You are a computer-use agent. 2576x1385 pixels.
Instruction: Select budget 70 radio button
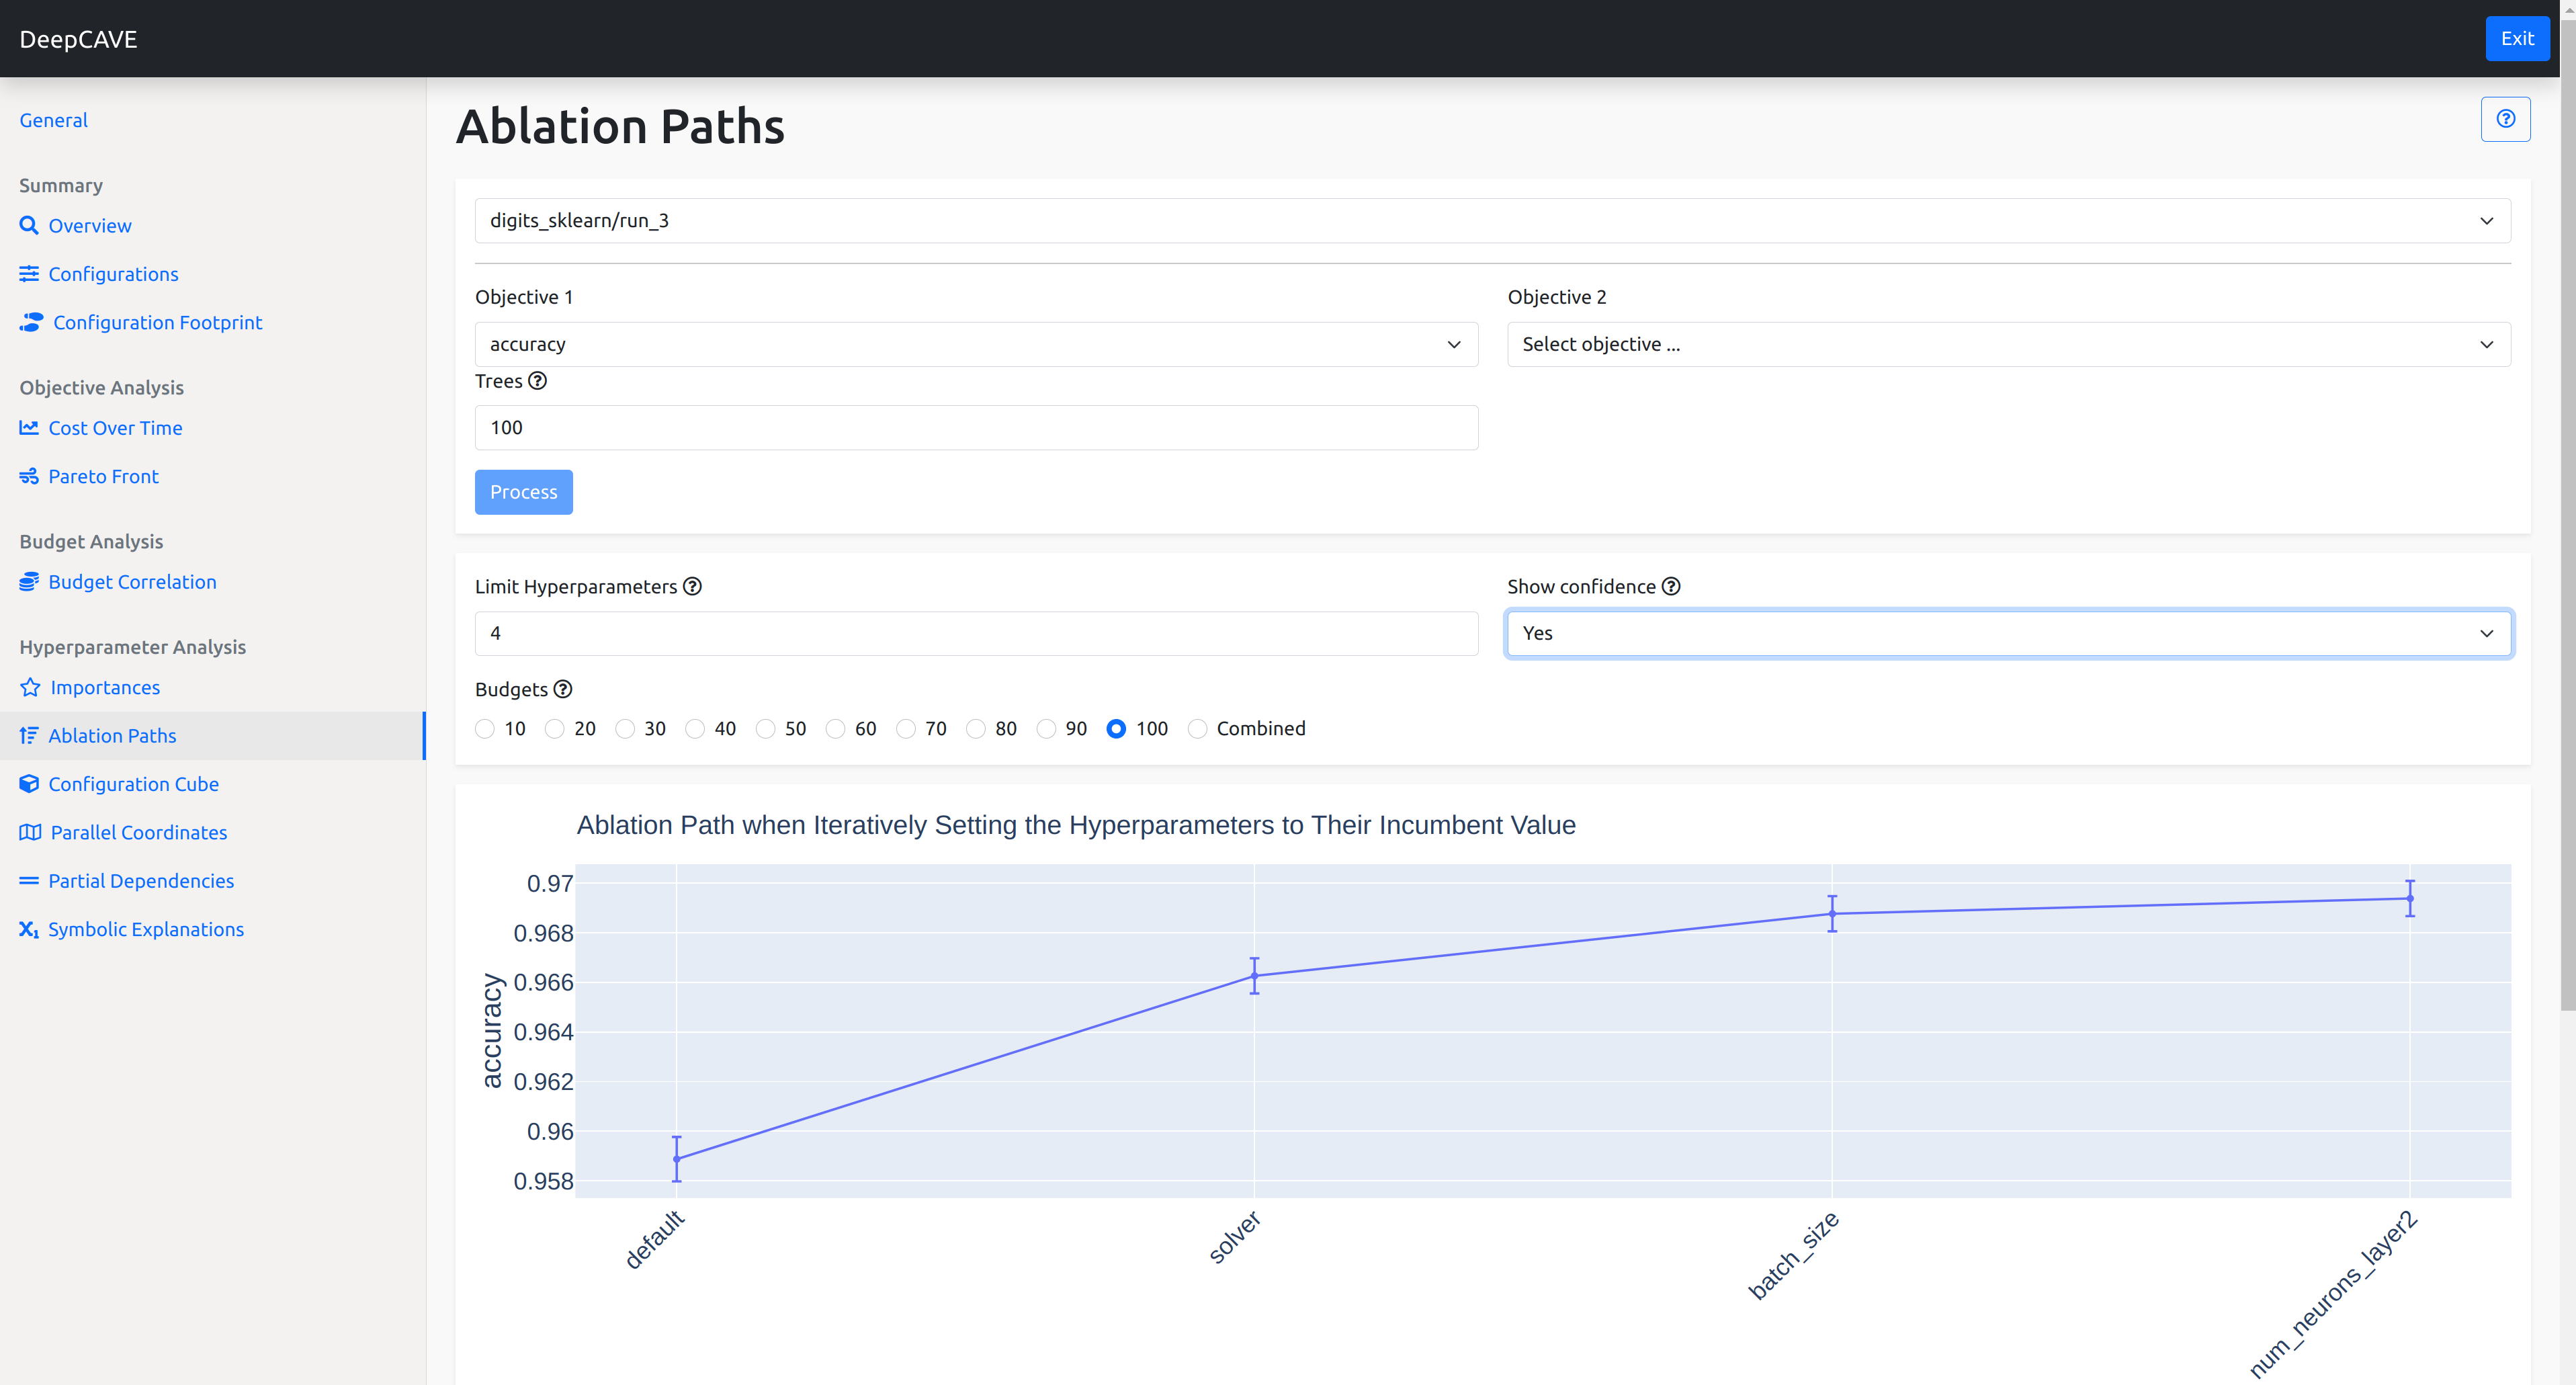coord(906,728)
